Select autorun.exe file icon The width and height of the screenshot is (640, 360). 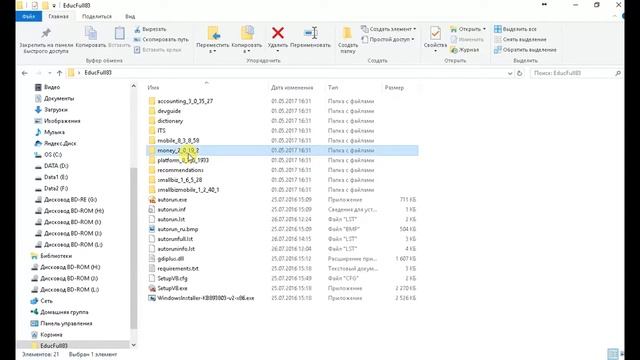click(152, 200)
